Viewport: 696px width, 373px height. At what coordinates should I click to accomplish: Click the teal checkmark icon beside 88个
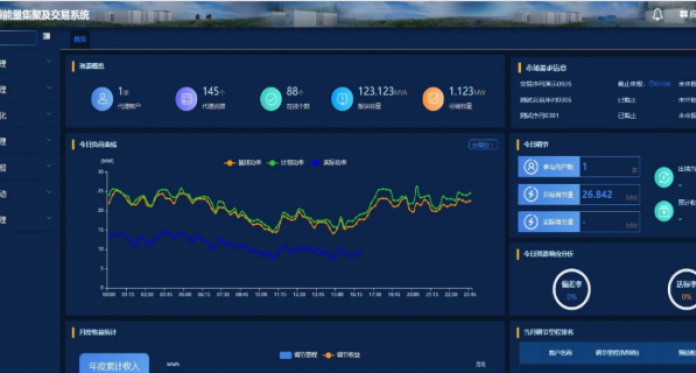point(271,99)
